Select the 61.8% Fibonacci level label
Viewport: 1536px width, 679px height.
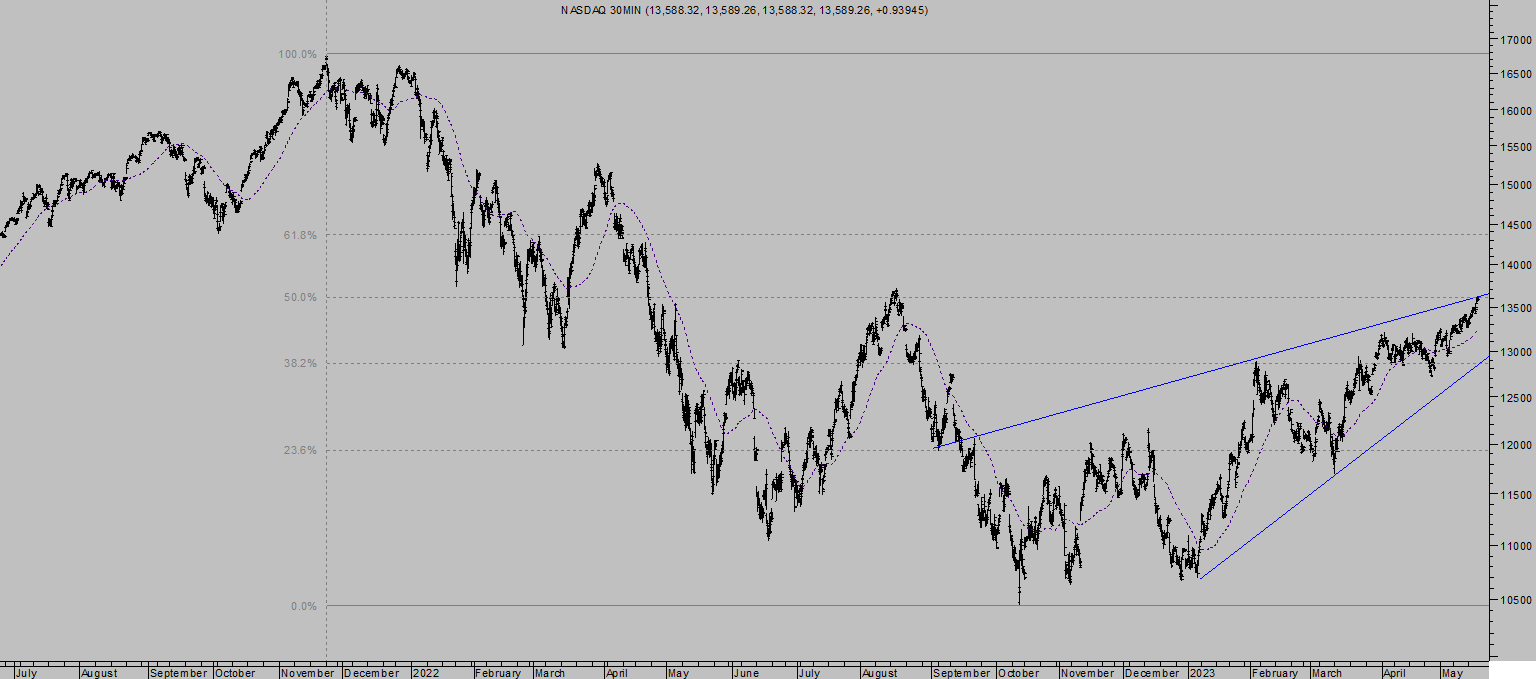point(302,235)
